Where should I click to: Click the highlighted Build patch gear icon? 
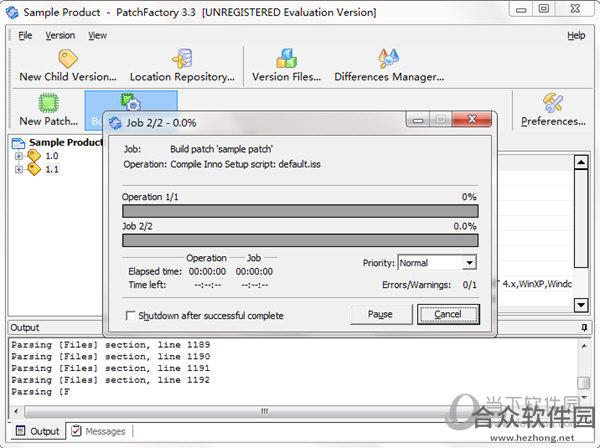click(x=130, y=102)
